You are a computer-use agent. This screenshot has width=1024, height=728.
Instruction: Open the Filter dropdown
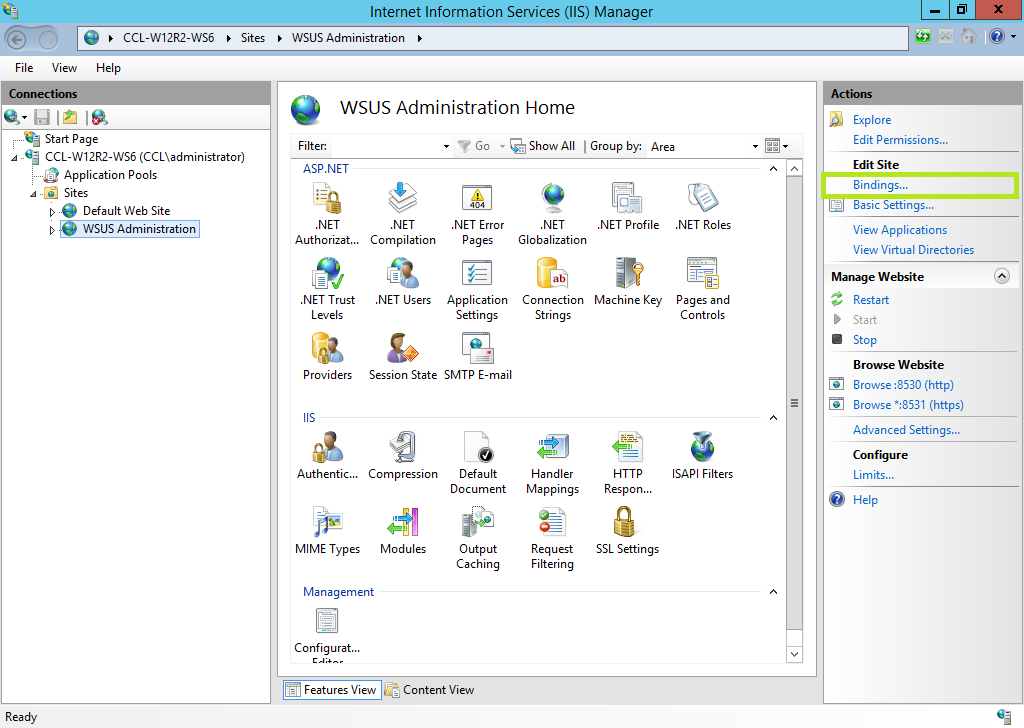[446, 146]
